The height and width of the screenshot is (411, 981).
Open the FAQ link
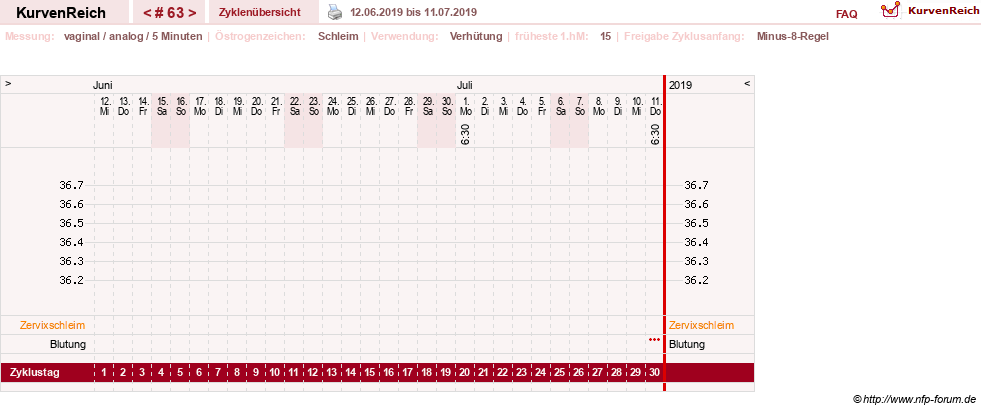(x=846, y=14)
